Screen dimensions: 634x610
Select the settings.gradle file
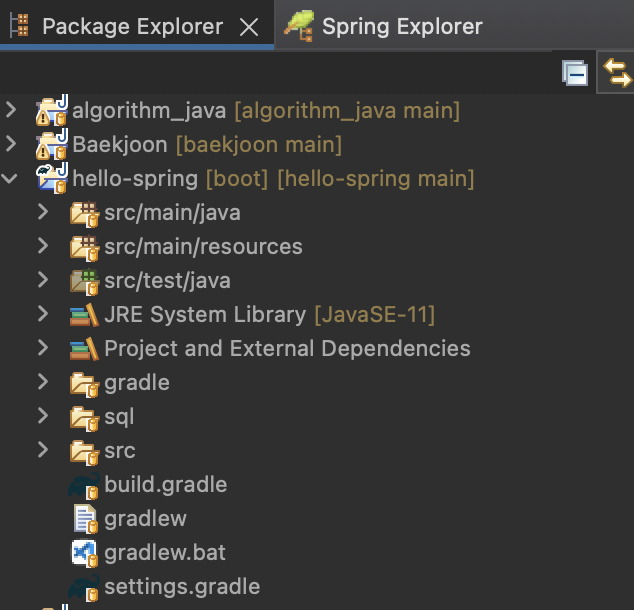pos(182,586)
